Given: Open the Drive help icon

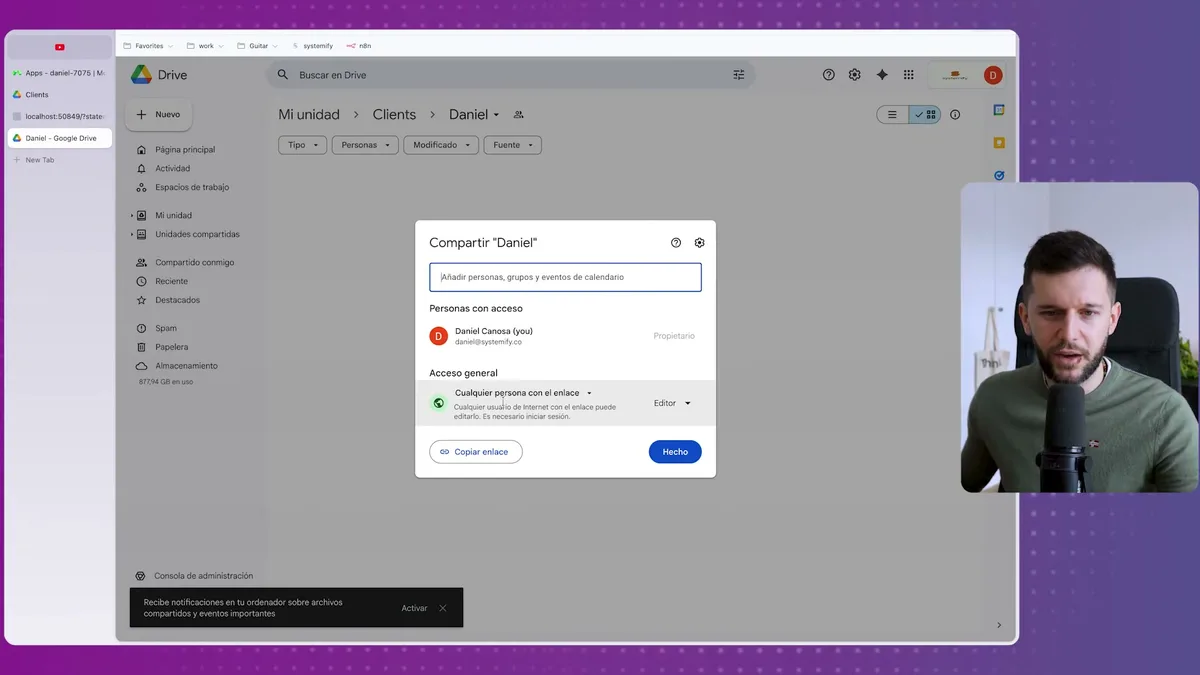Looking at the screenshot, I should 828,74.
